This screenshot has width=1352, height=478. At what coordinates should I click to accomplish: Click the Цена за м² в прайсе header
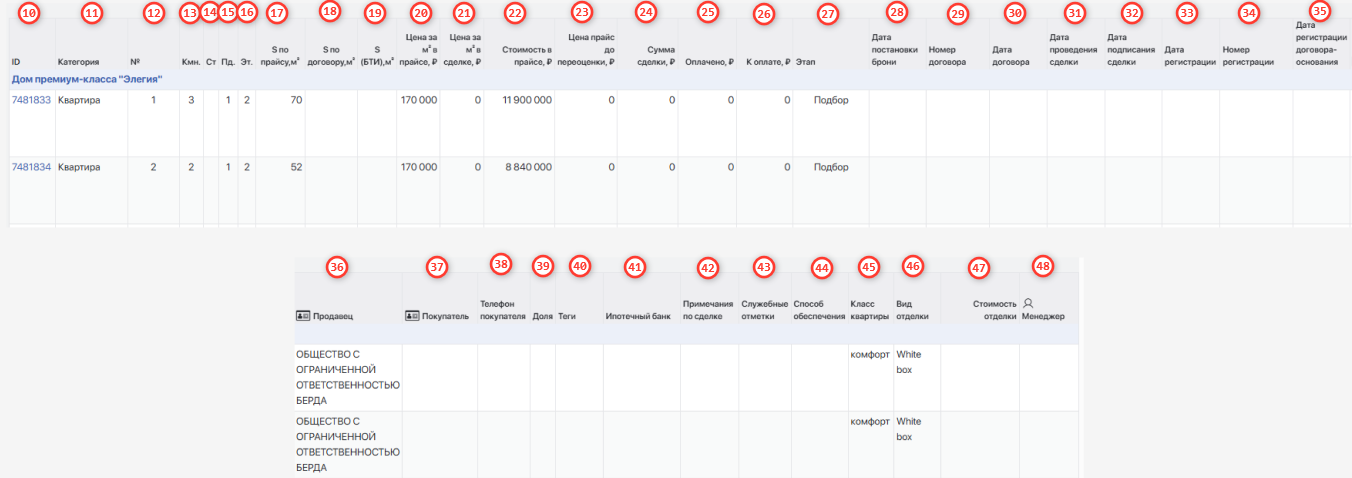tap(418, 49)
